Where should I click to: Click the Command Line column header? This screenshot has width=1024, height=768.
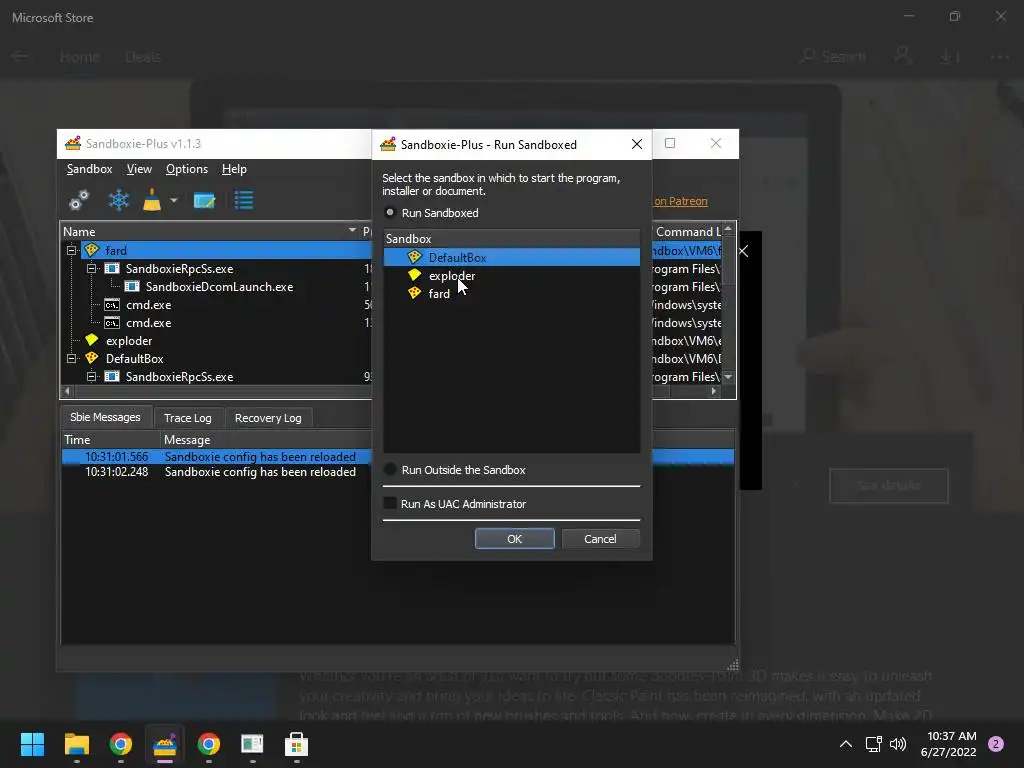686,231
